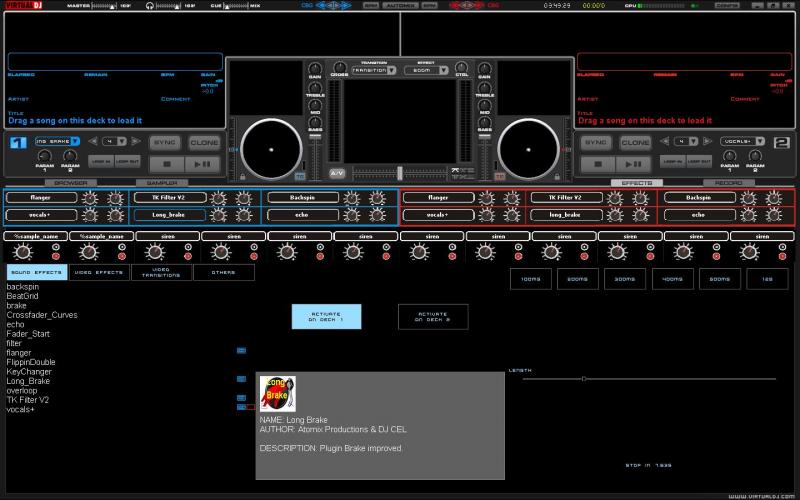The height and width of the screenshot is (500, 800).
Task: Switch to the Record tab
Action: click(729, 183)
